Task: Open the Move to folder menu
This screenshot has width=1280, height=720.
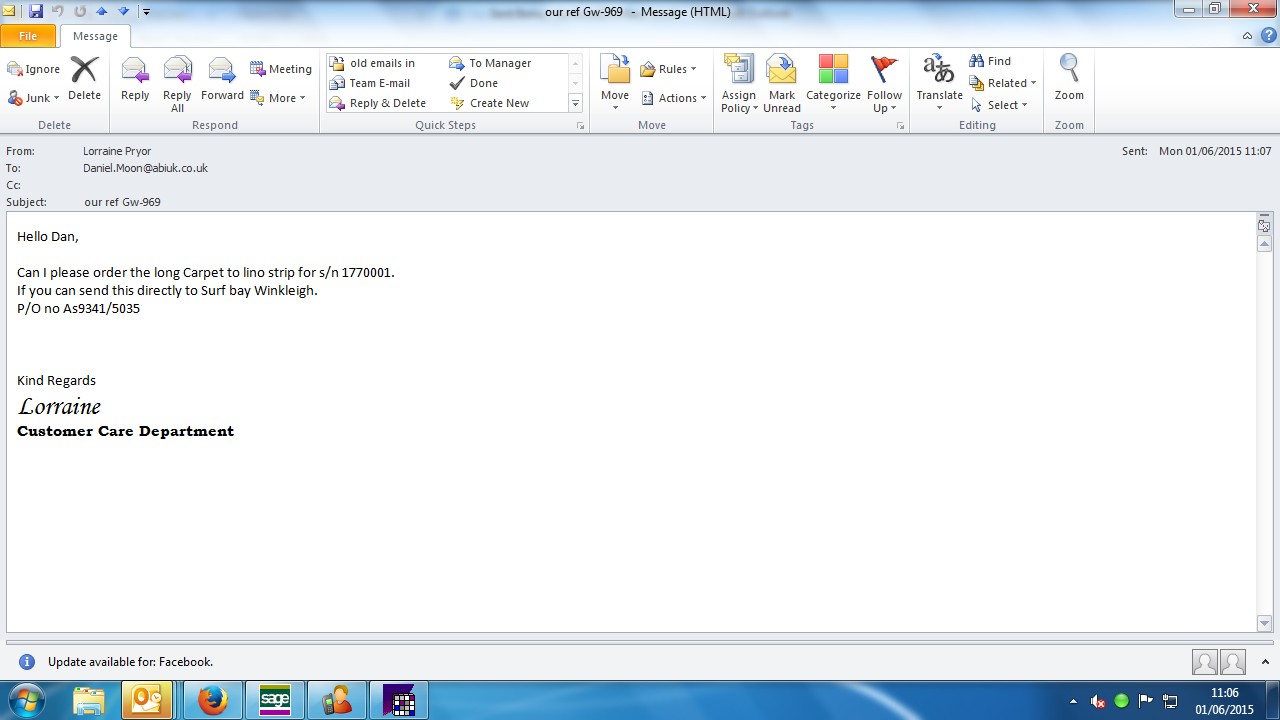Action: pyautogui.click(x=615, y=84)
